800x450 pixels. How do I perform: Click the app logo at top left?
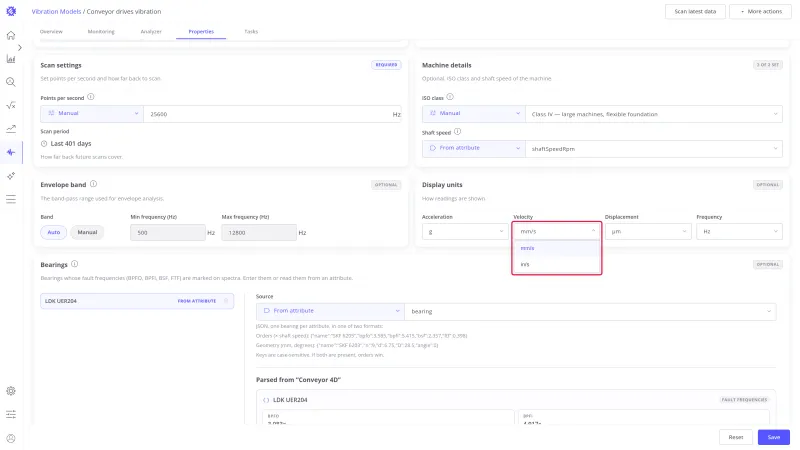(x=11, y=11)
